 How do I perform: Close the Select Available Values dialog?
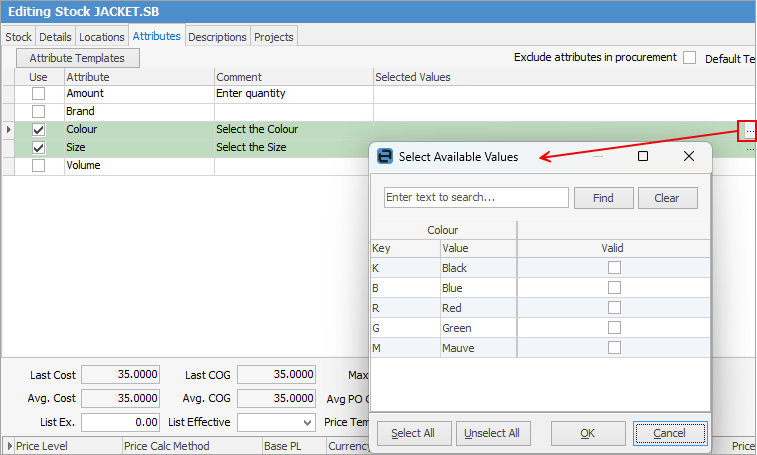tap(689, 156)
